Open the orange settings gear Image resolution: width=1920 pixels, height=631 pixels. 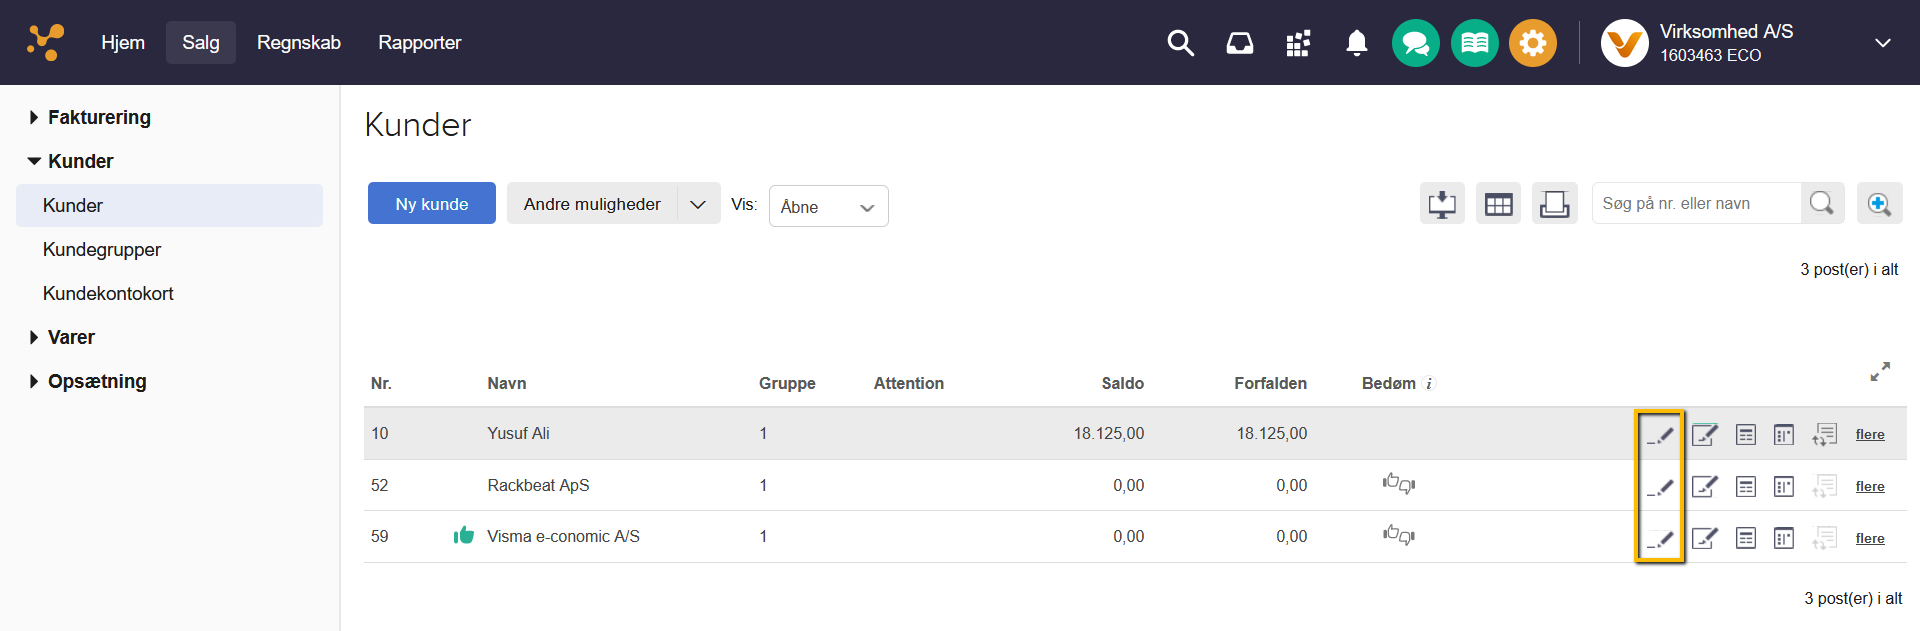[1532, 43]
